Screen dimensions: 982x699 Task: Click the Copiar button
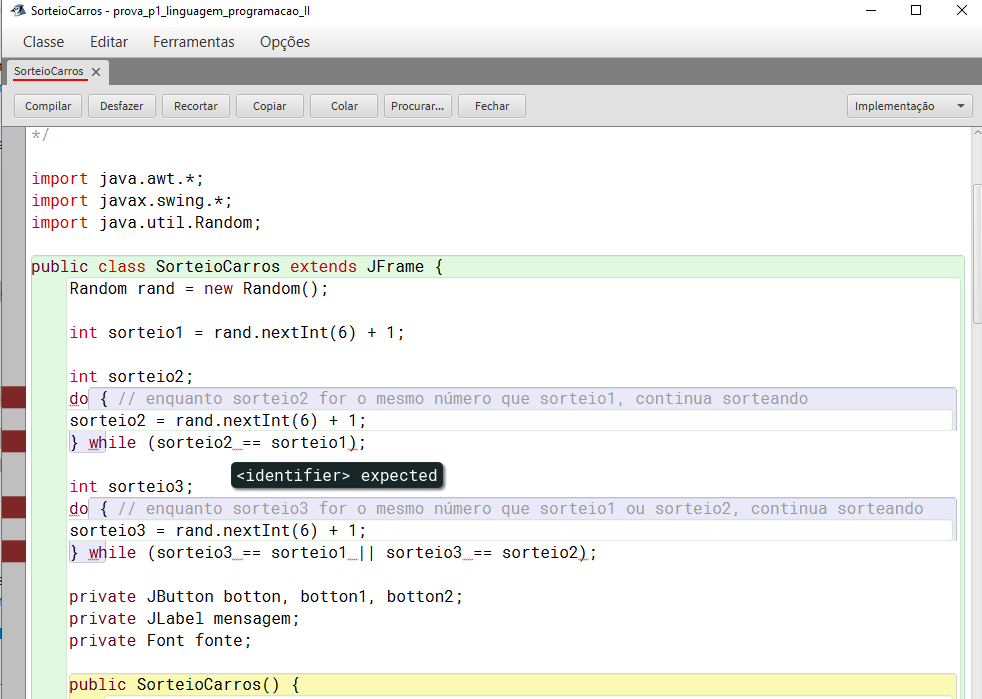click(270, 106)
